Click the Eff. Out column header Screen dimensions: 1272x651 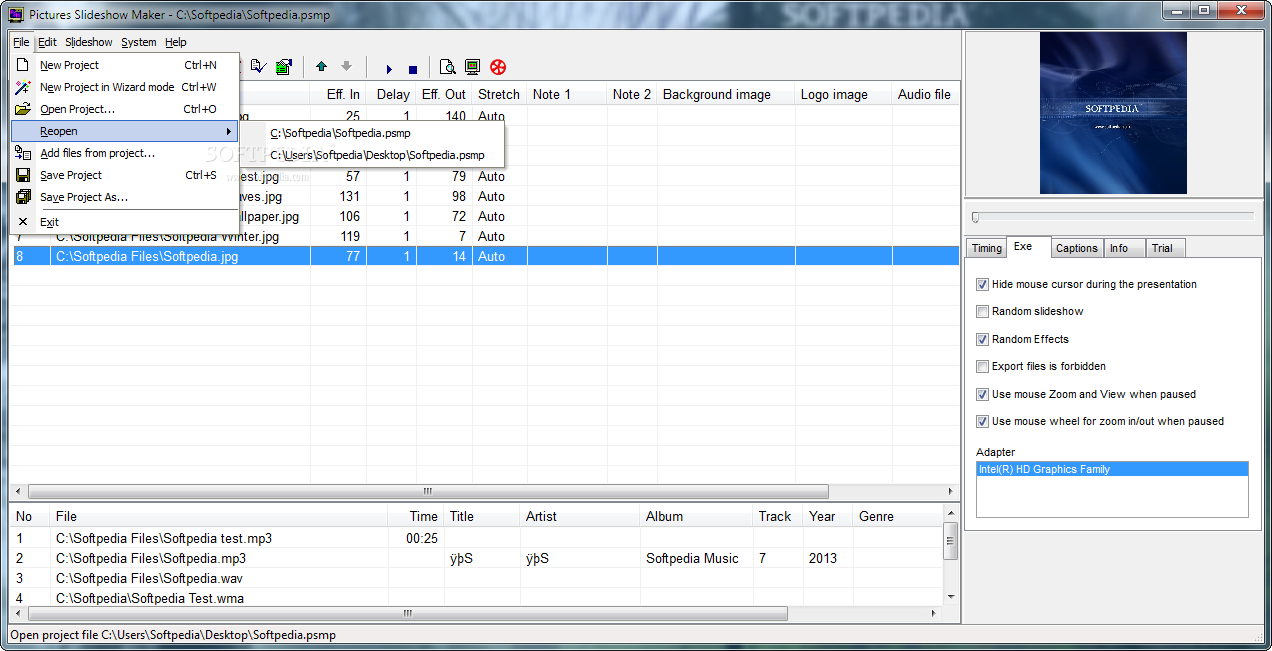coord(444,94)
